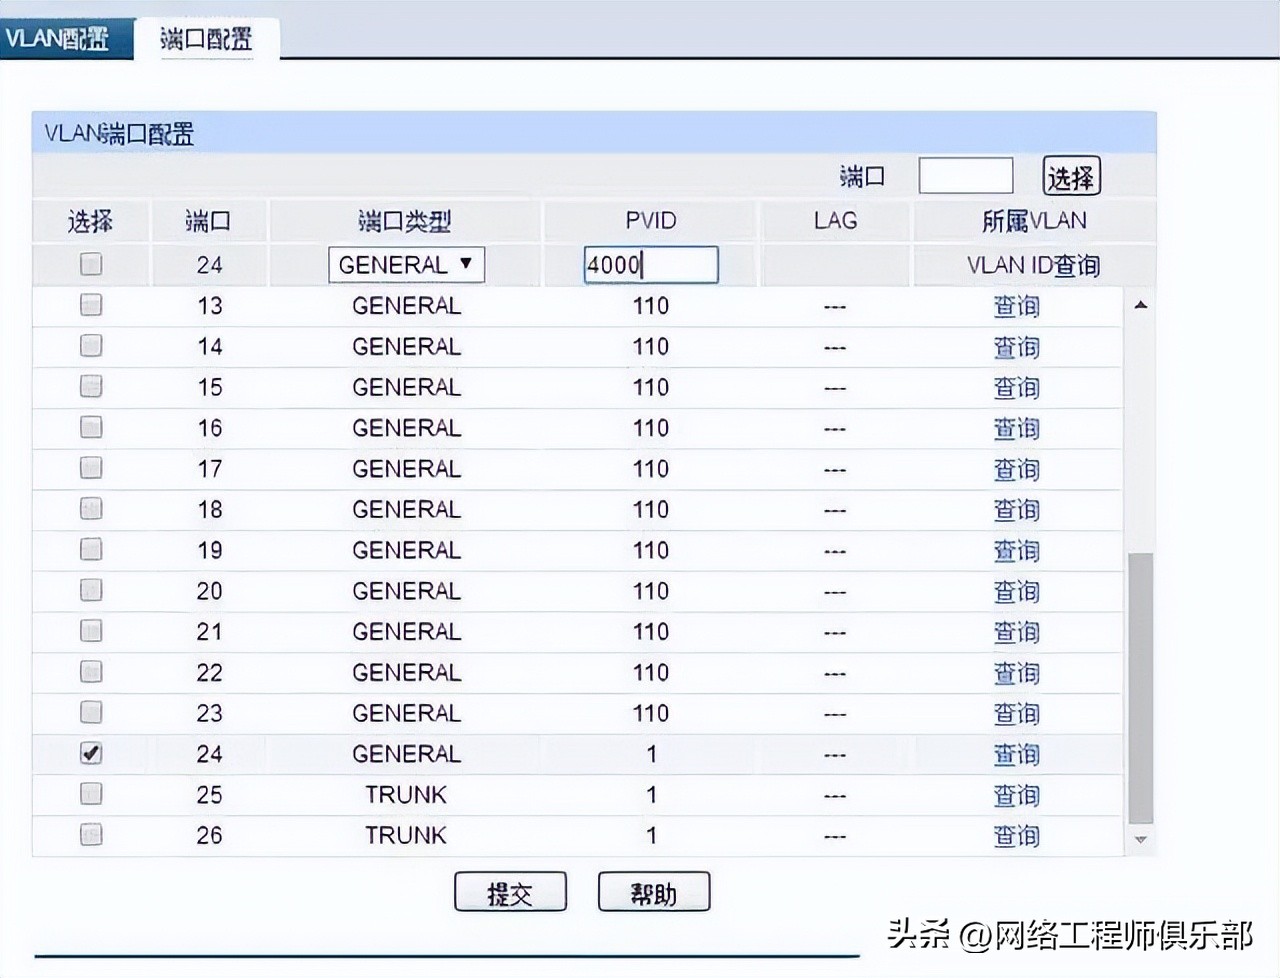Screen dimensions: 1280x978
Task: Open the 查询 link for port 13
Action: click(x=1016, y=306)
